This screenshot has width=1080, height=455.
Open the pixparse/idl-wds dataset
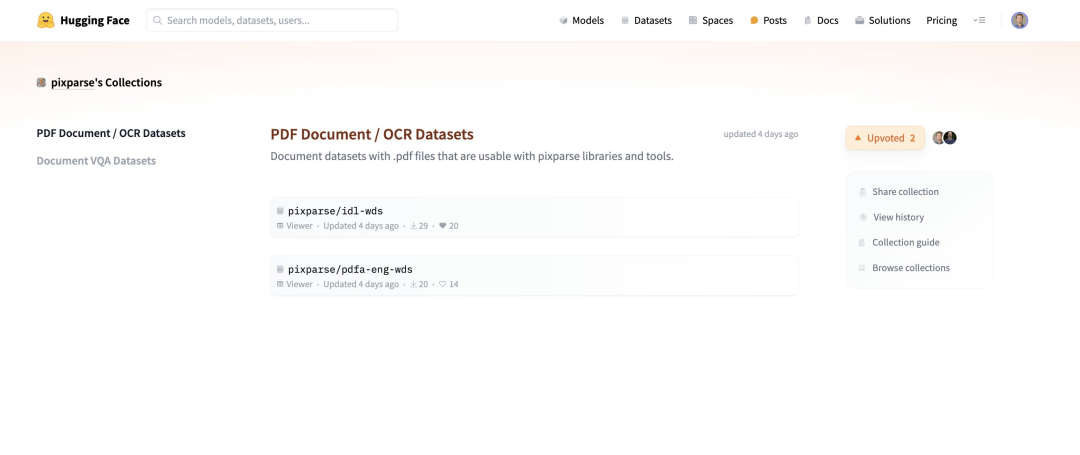335,211
